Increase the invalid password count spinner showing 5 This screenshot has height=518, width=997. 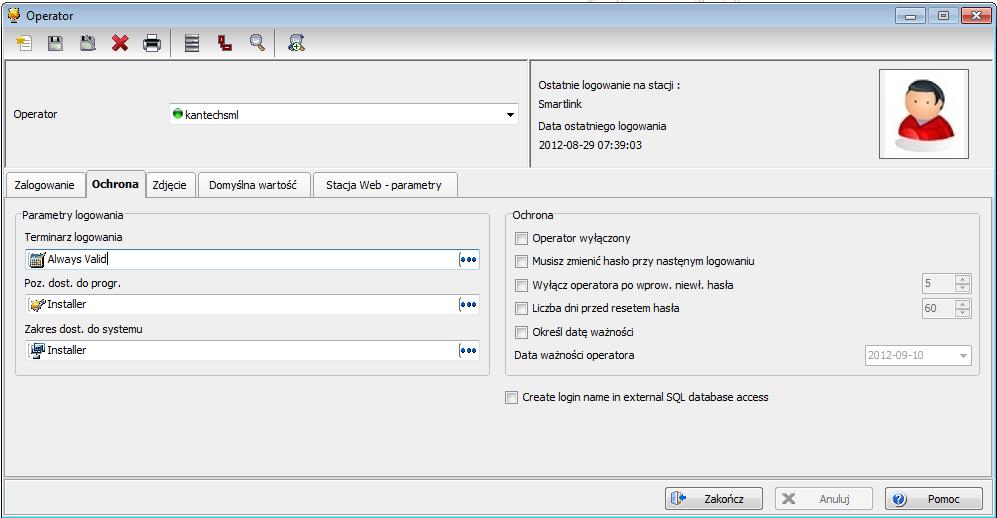(963, 279)
